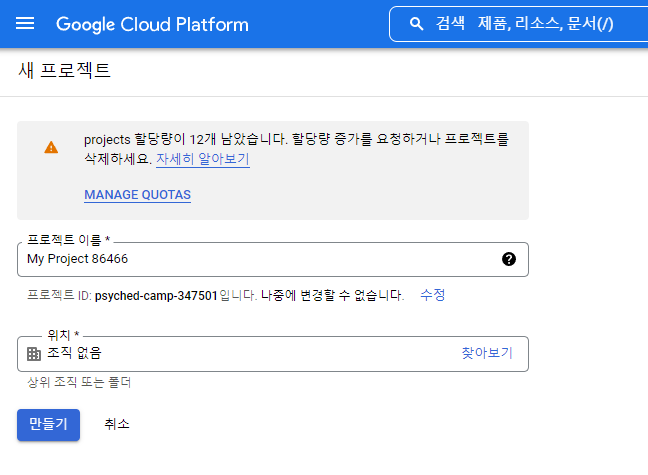The image size is (648, 475).
Task: Click the 조직 없음 location field
Action: pos(273,354)
